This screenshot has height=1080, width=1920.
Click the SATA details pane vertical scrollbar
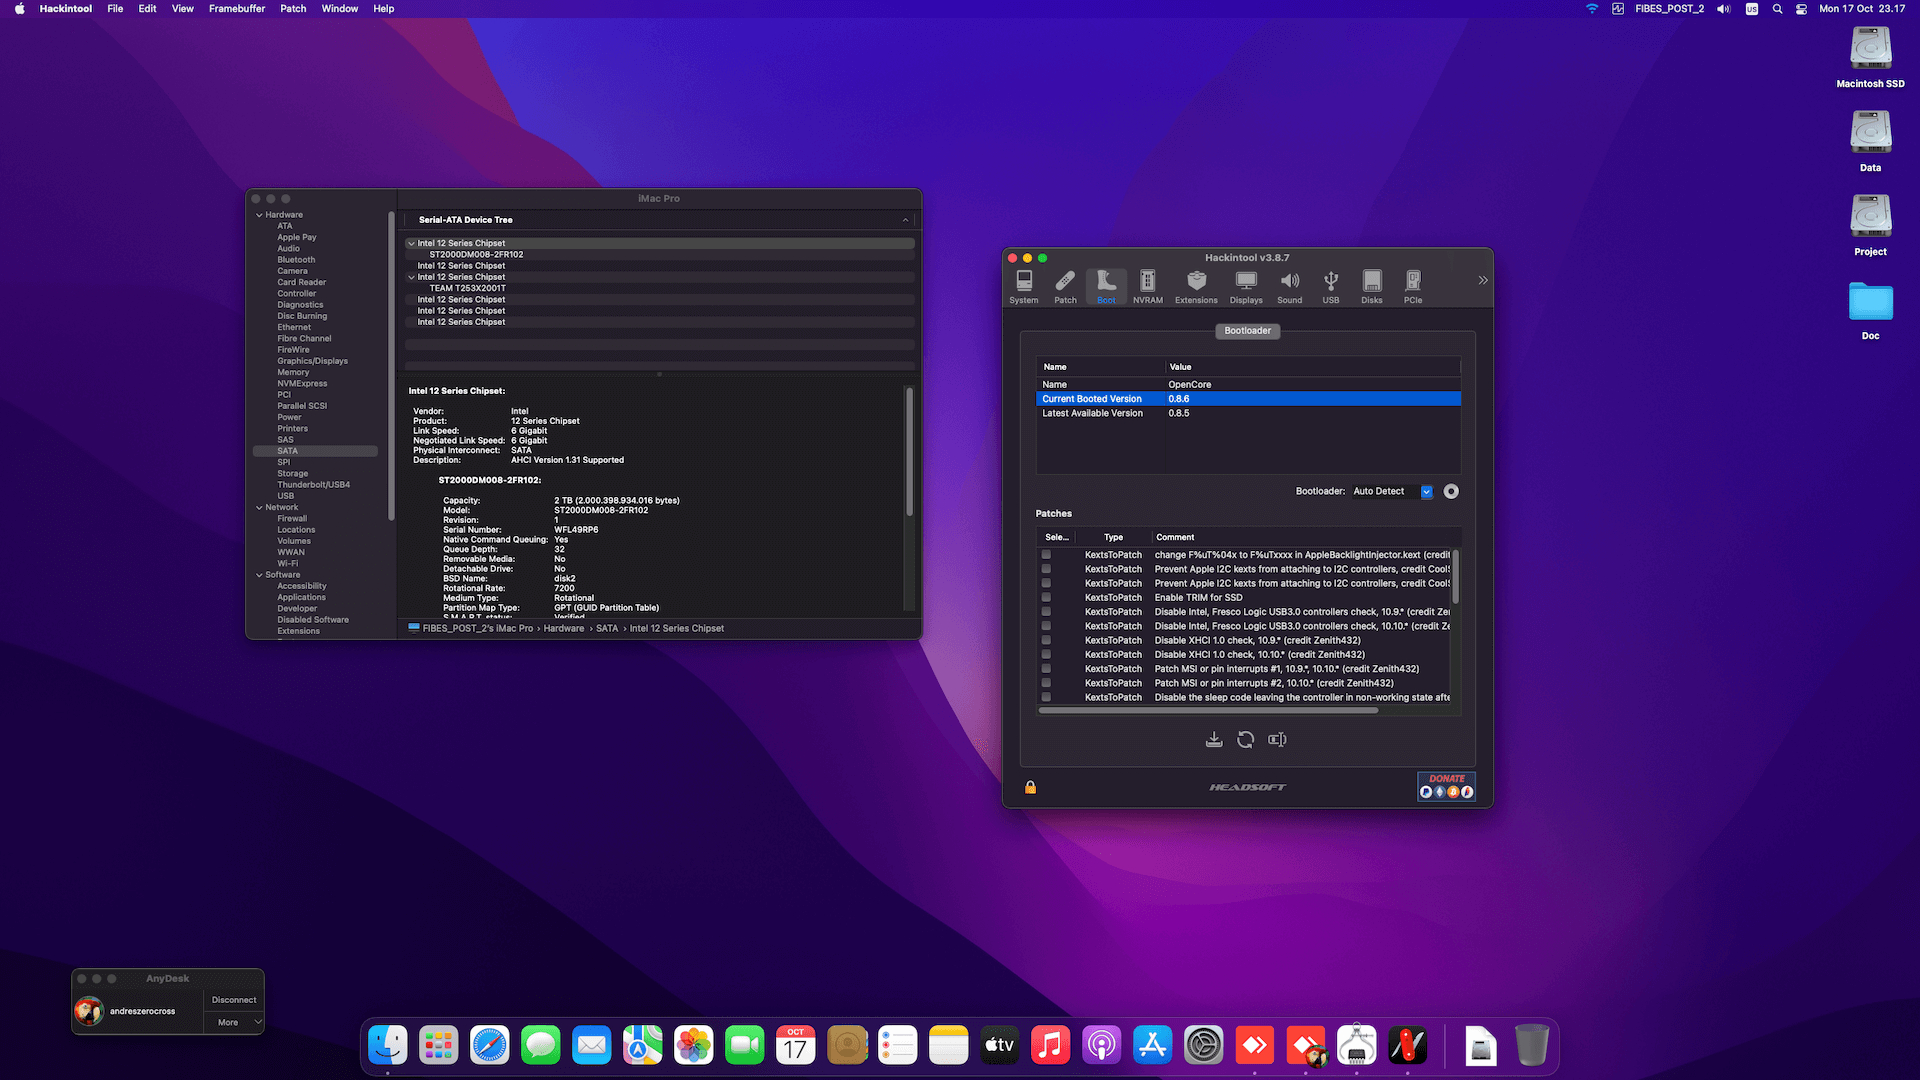[909, 452]
